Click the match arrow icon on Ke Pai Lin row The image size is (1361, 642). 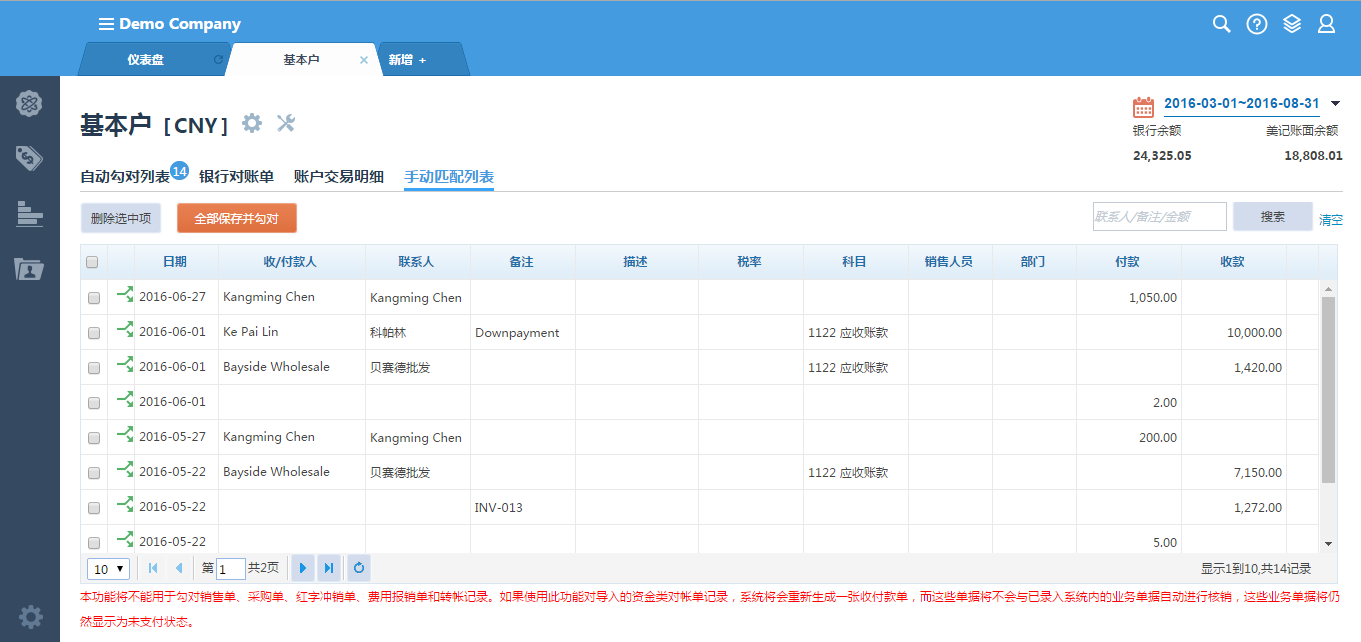point(125,330)
